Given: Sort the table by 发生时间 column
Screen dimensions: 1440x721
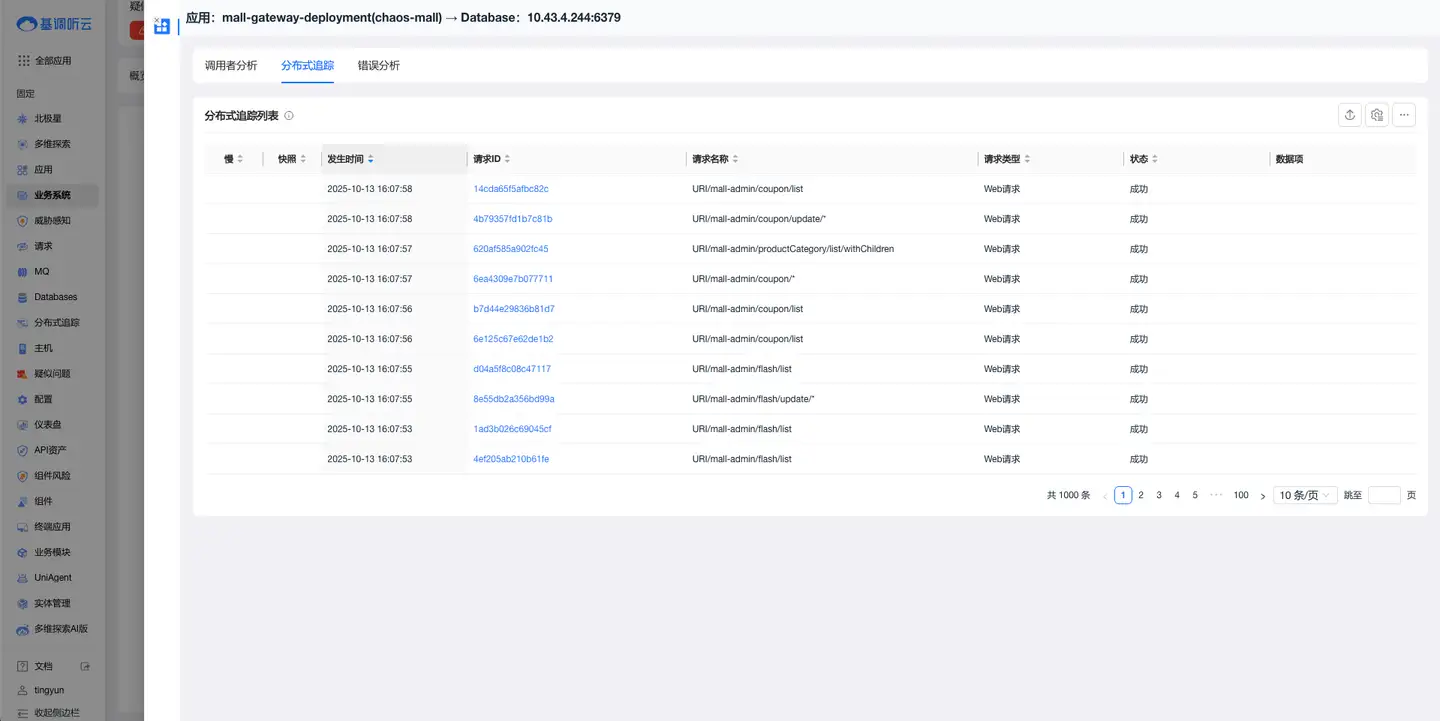Looking at the screenshot, I should tap(371, 159).
